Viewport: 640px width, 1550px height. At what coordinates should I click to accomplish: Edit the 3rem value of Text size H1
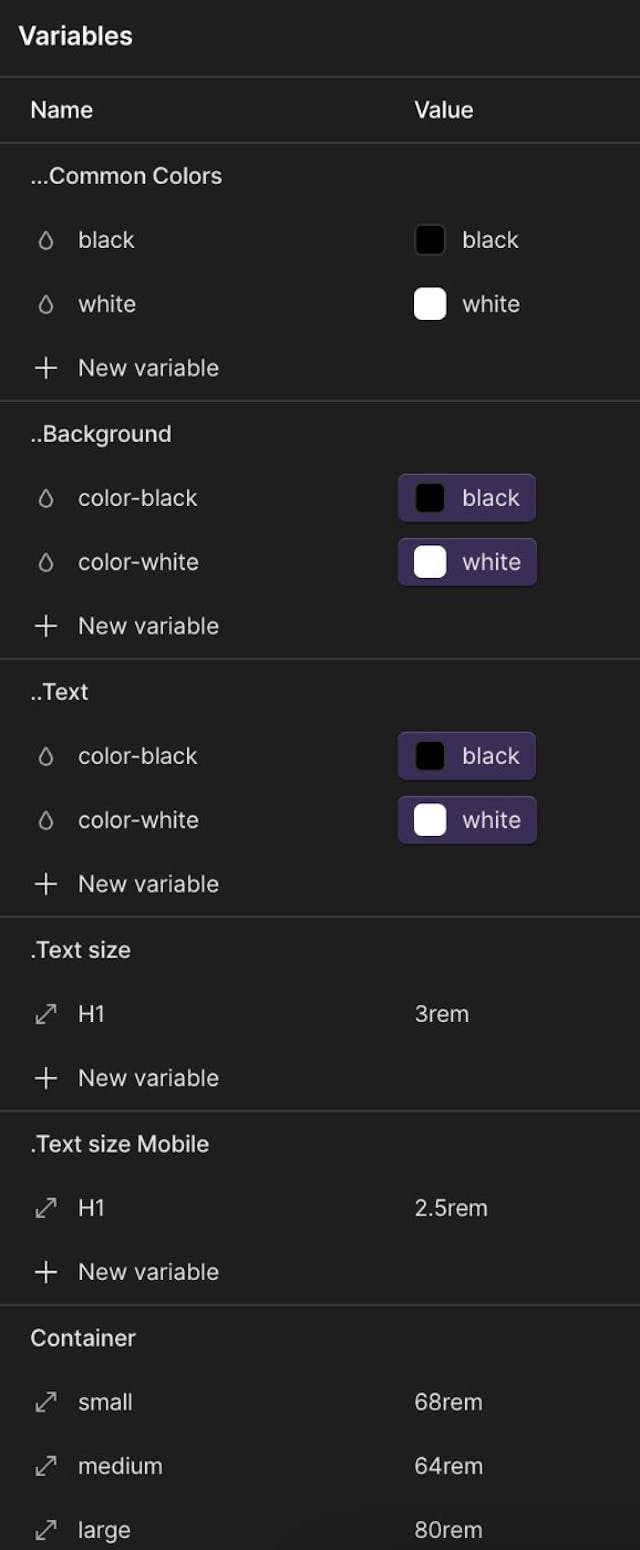pos(442,1014)
